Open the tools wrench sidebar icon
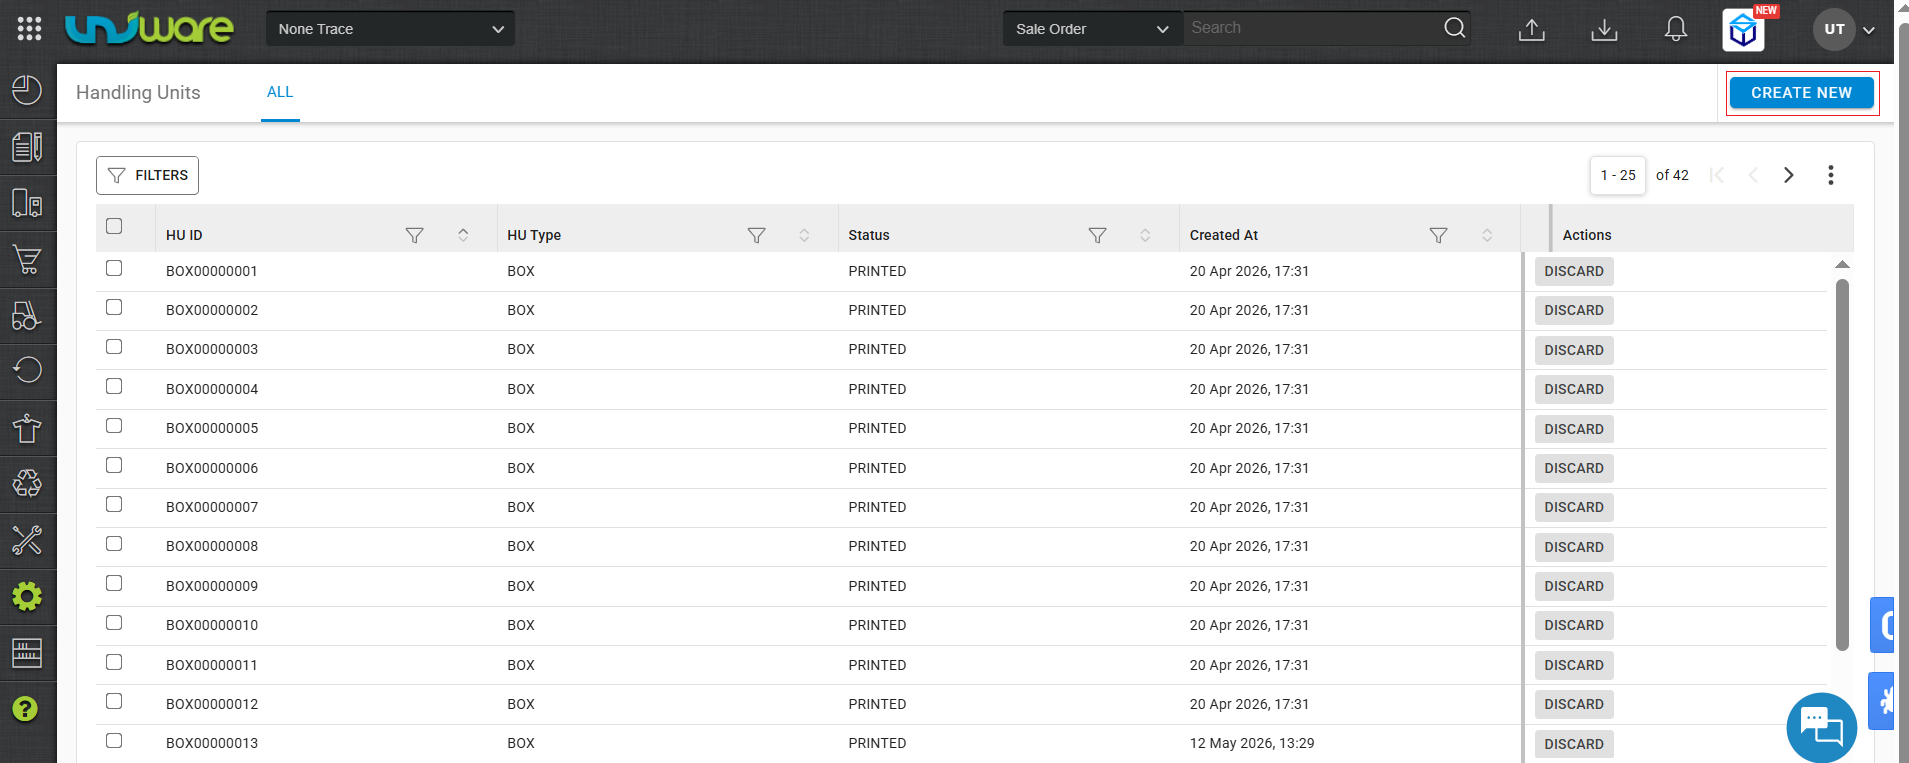Image resolution: width=1909 pixels, height=763 pixels. pos(27,540)
